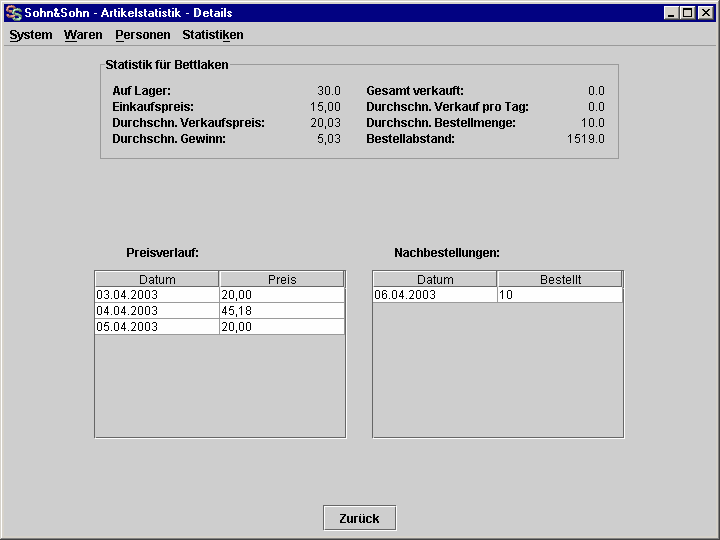This screenshot has height=540, width=720.
Task: Close the Artikelstatistik Details window
Action: (705, 13)
